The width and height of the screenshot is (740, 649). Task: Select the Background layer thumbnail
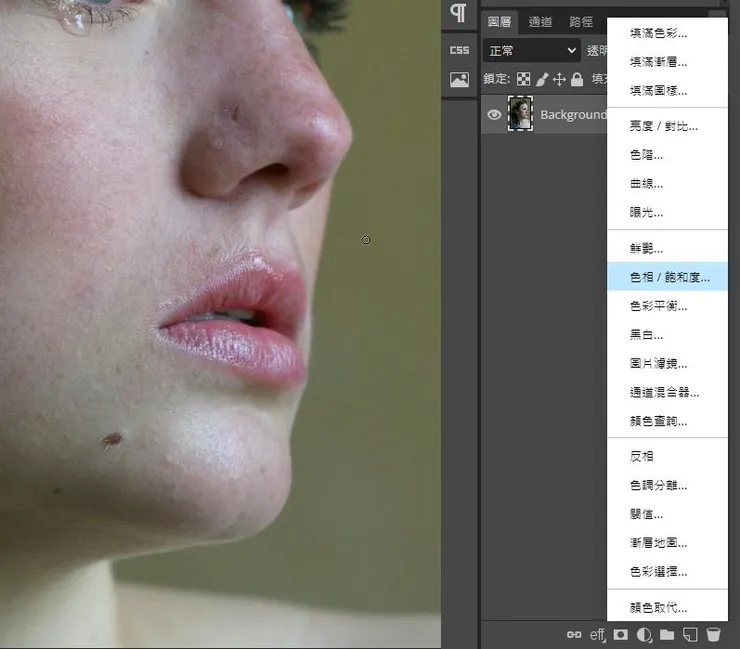520,113
